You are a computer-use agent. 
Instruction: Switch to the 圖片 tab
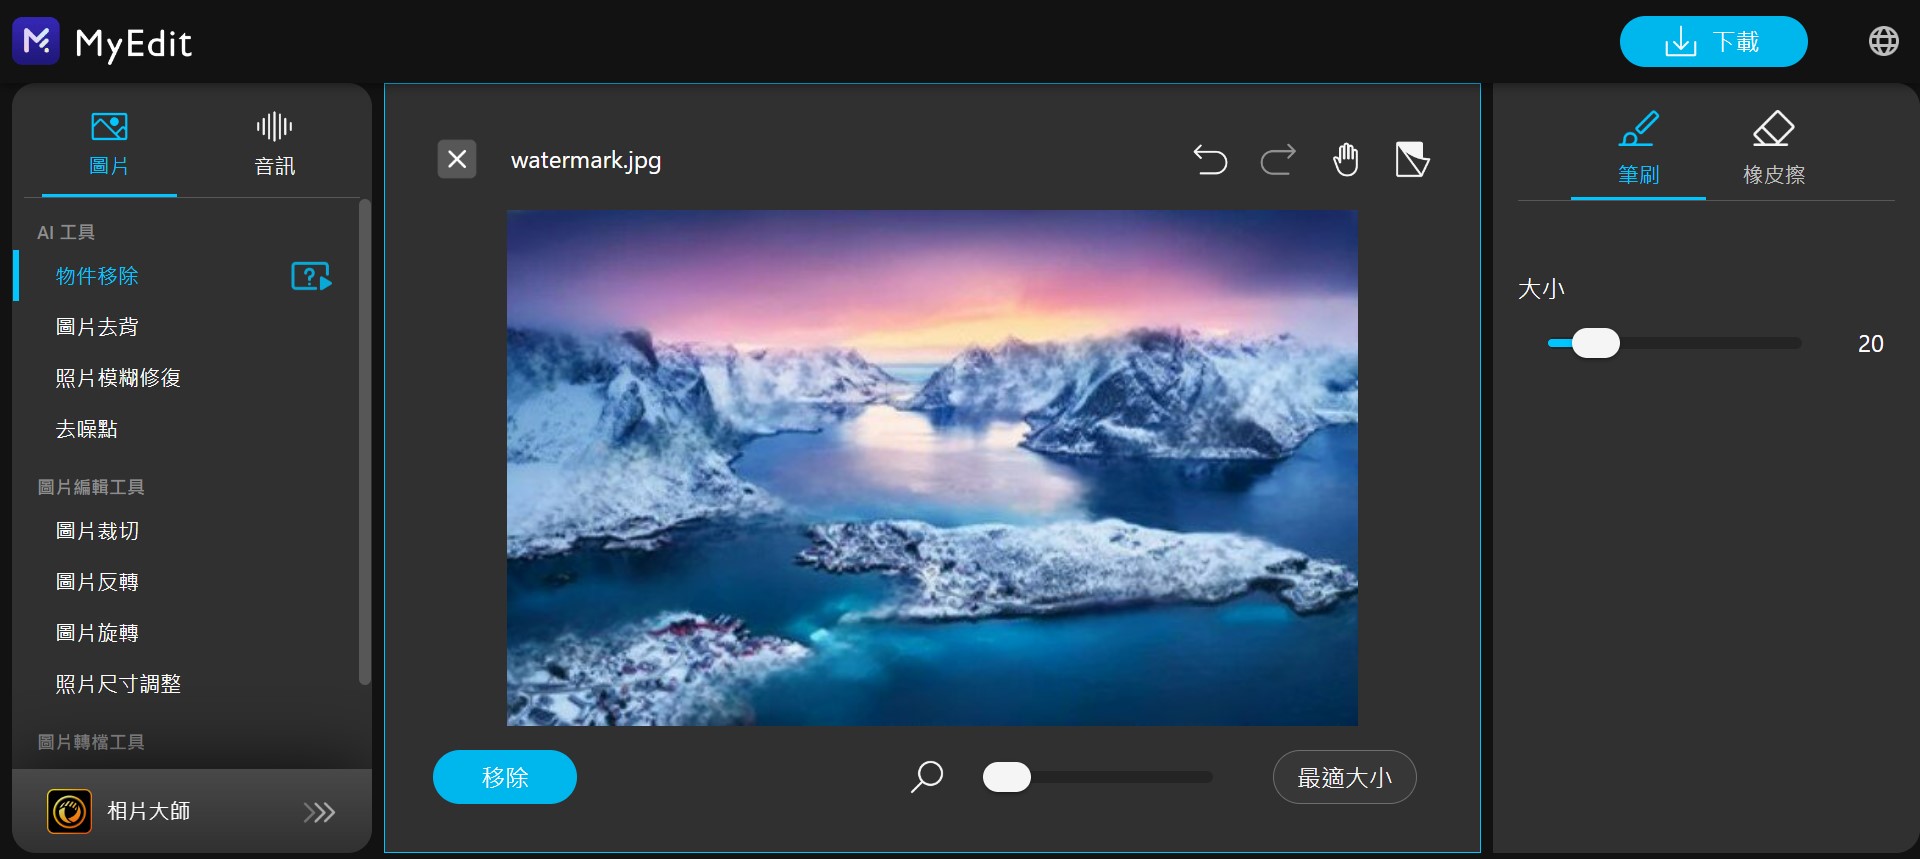click(x=109, y=143)
